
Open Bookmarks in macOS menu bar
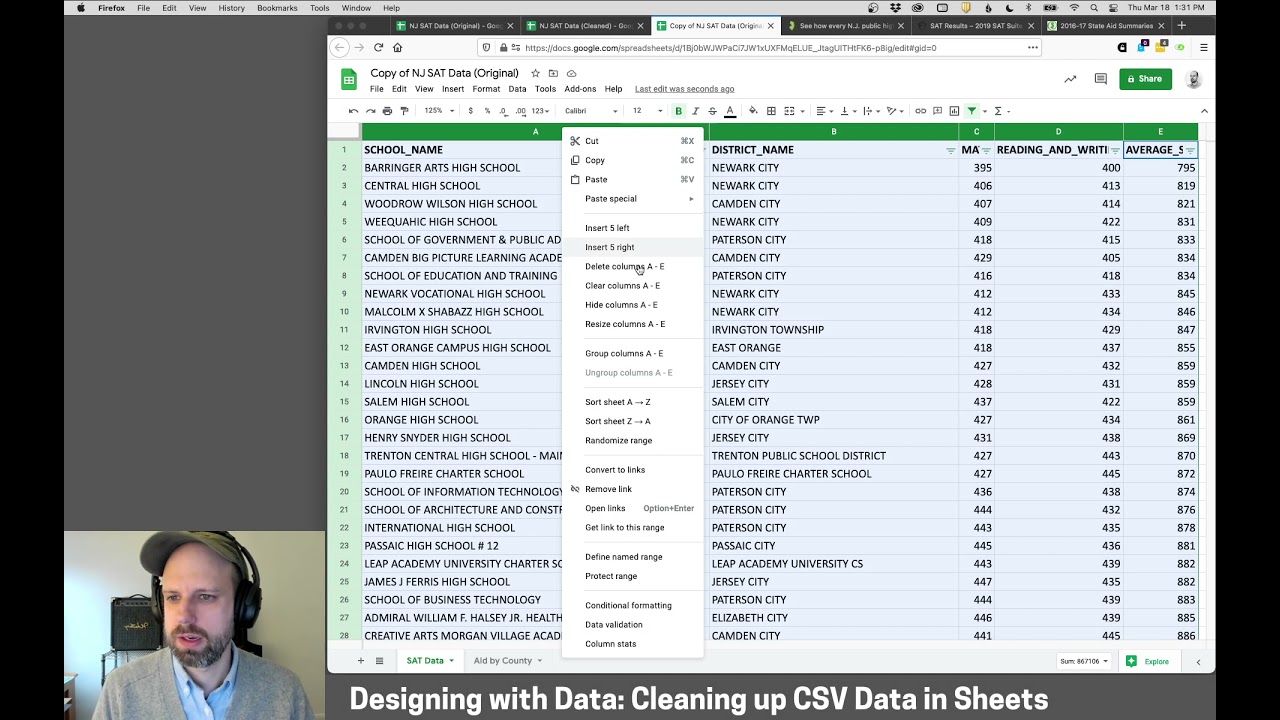tap(276, 8)
